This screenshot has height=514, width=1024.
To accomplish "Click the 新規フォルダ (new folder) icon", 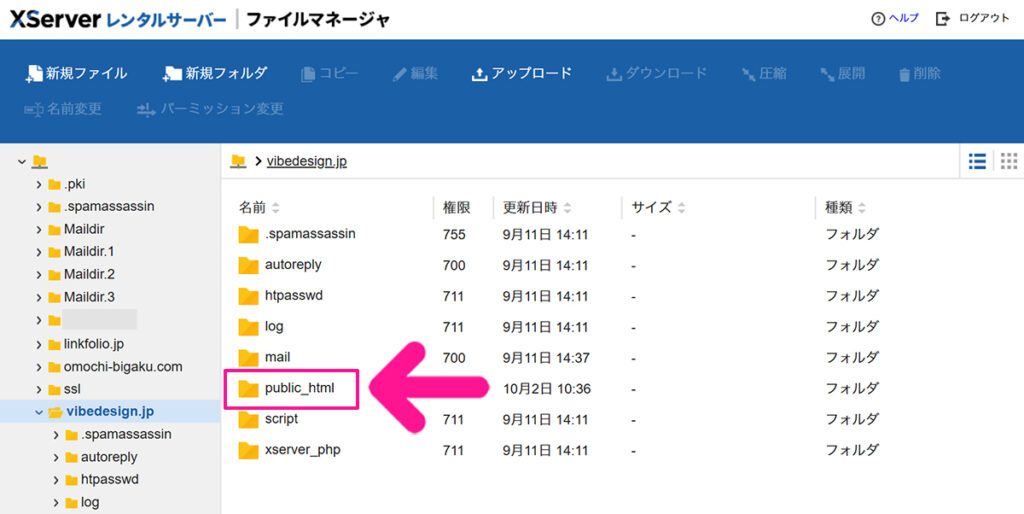I will click(x=173, y=73).
